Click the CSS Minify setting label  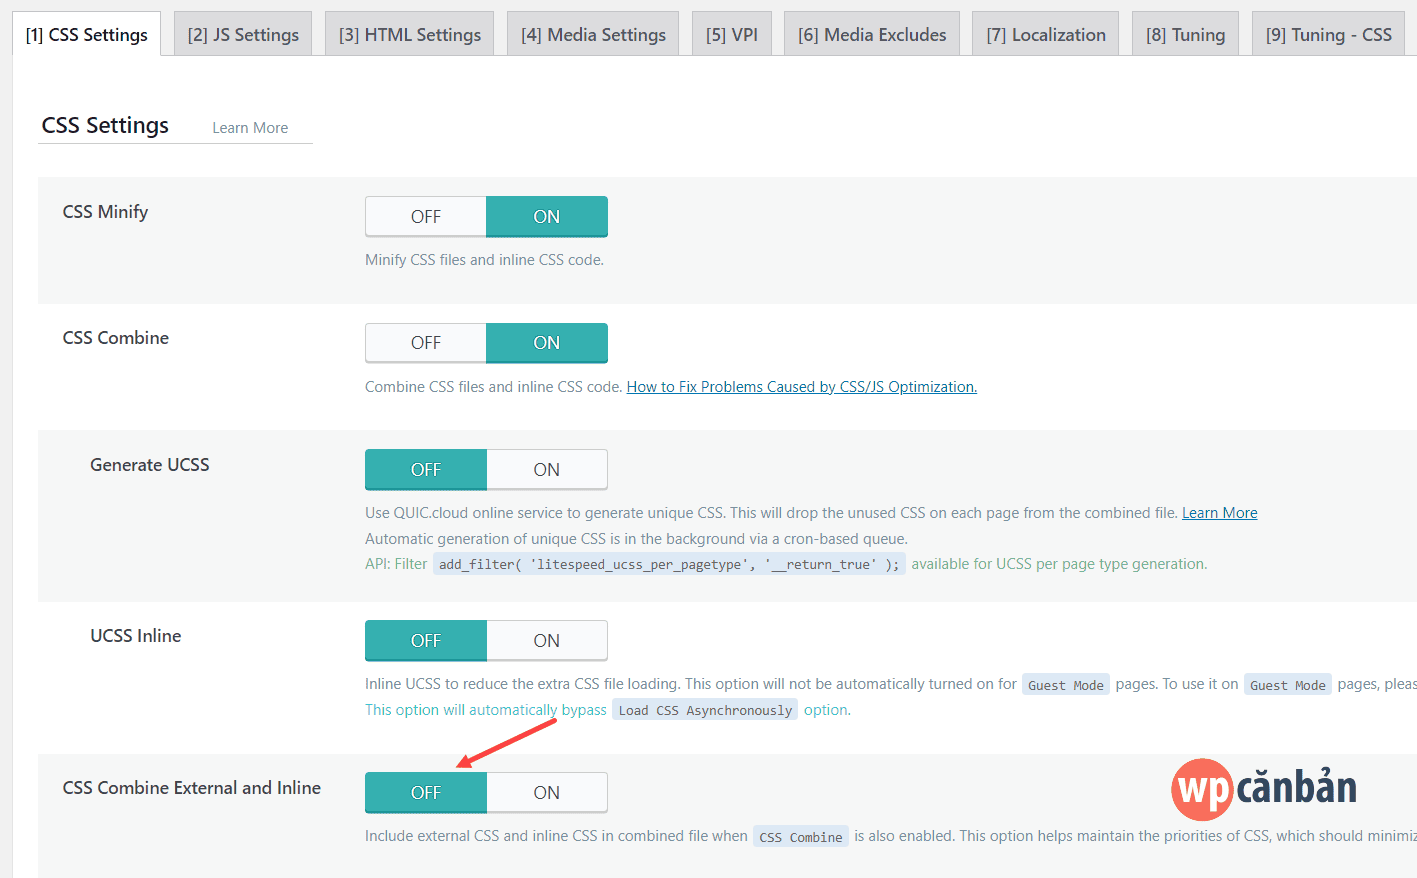pyautogui.click(x=105, y=212)
